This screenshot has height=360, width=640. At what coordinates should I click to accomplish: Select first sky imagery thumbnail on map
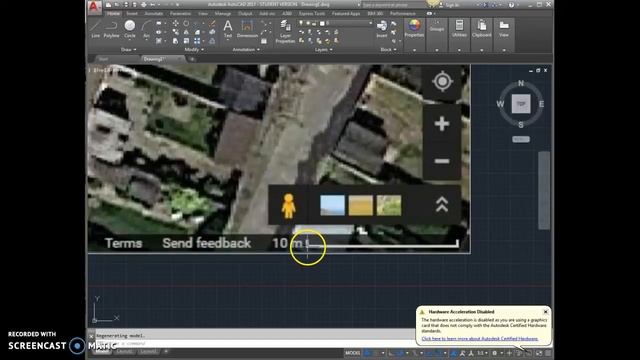332,205
